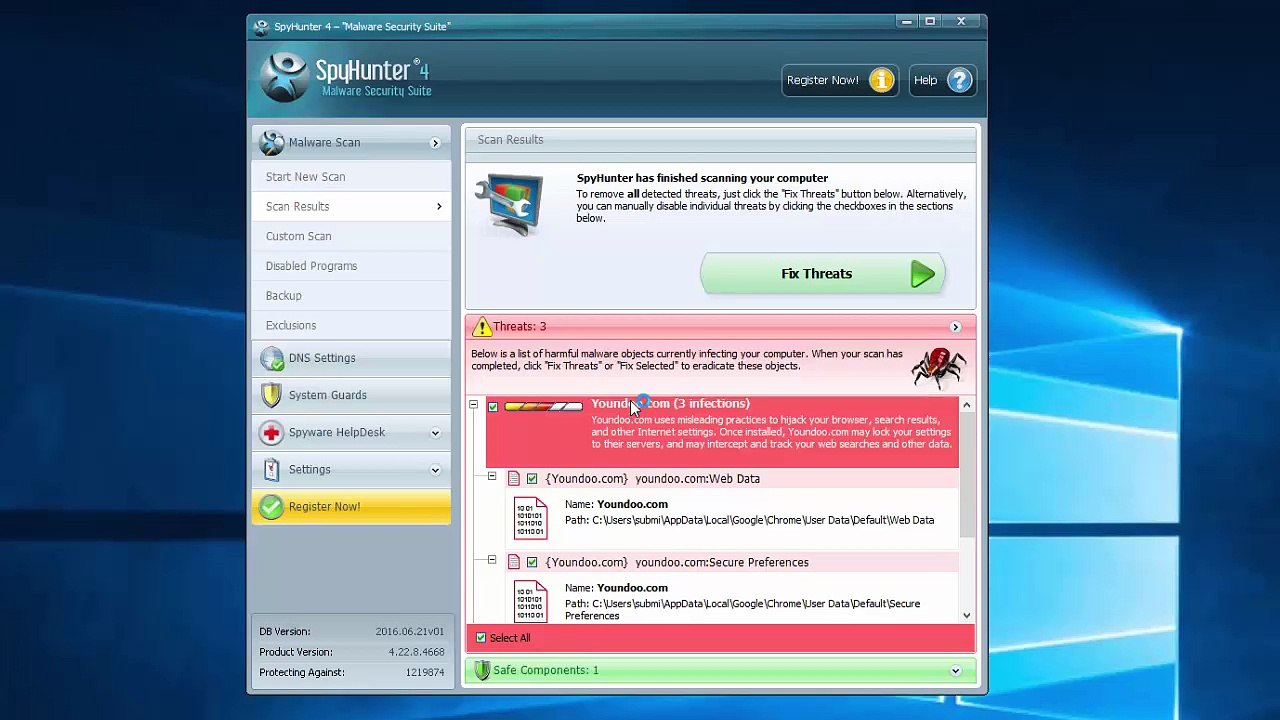The width and height of the screenshot is (1280, 720).
Task: Expand the Spyware HelpDesk section arrow
Action: [x=435, y=433]
